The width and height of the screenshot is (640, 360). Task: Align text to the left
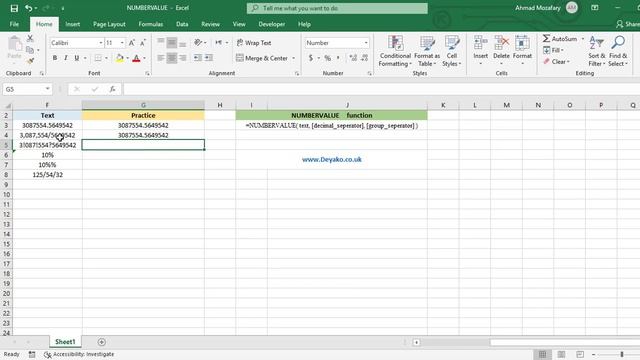pyautogui.click(x=161, y=58)
